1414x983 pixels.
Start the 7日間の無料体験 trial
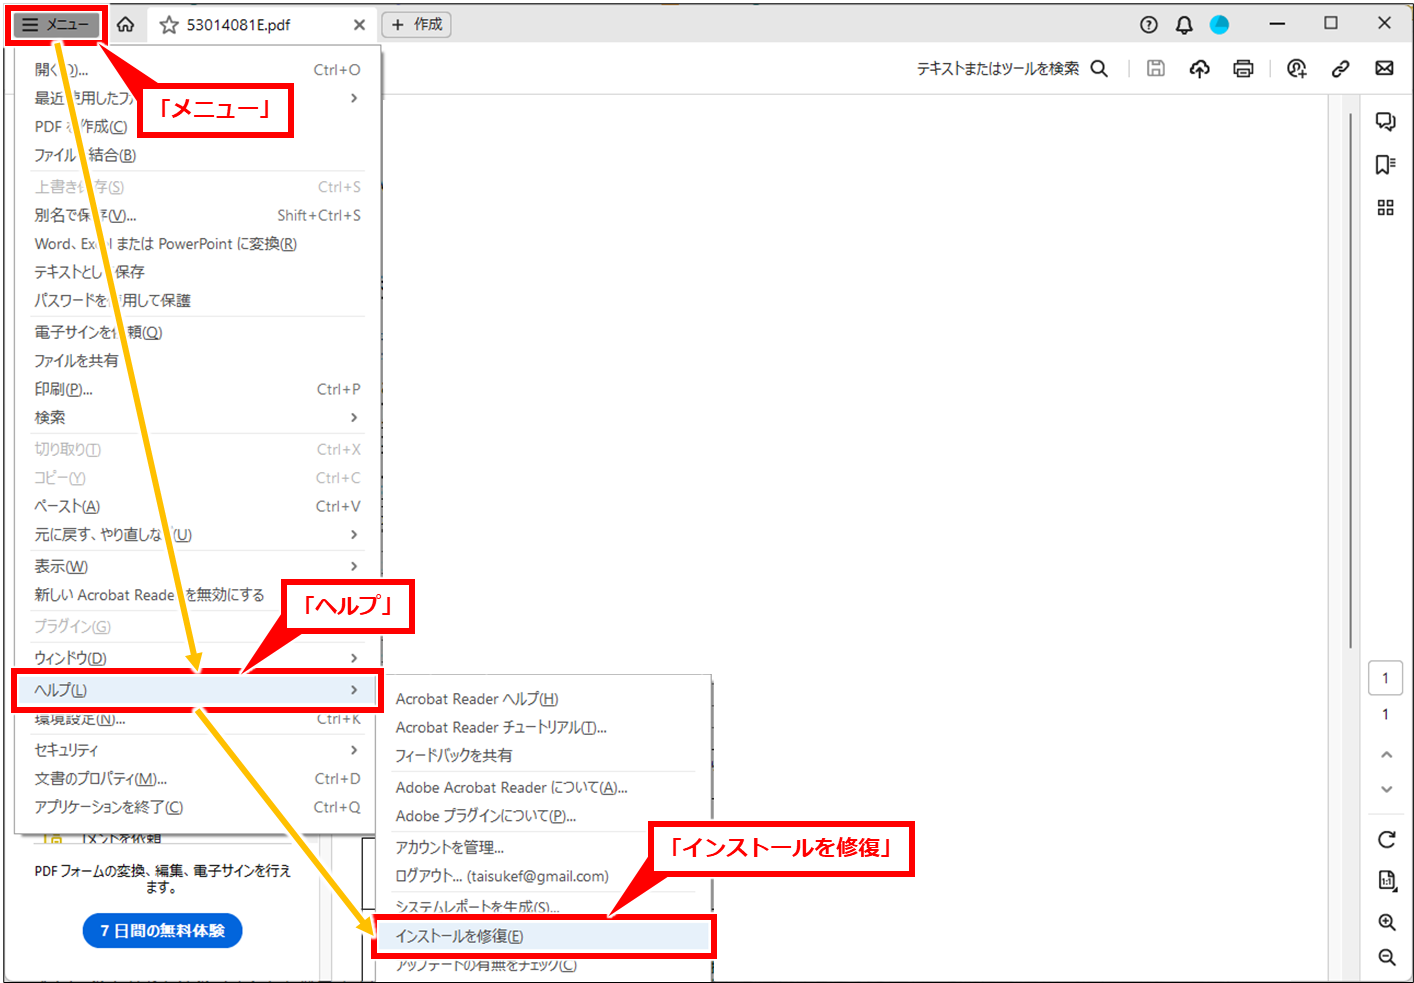click(x=162, y=930)
